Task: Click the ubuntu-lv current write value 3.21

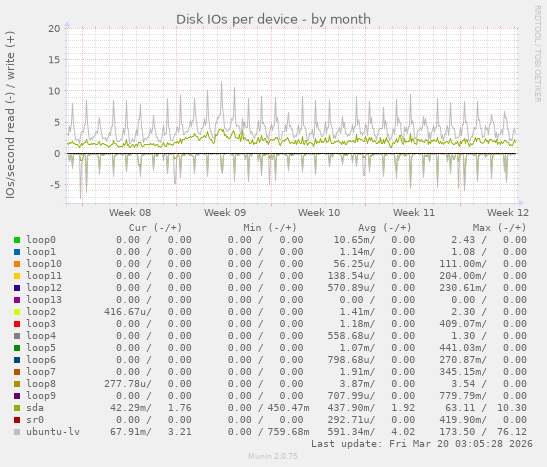Action: (180, 432)
